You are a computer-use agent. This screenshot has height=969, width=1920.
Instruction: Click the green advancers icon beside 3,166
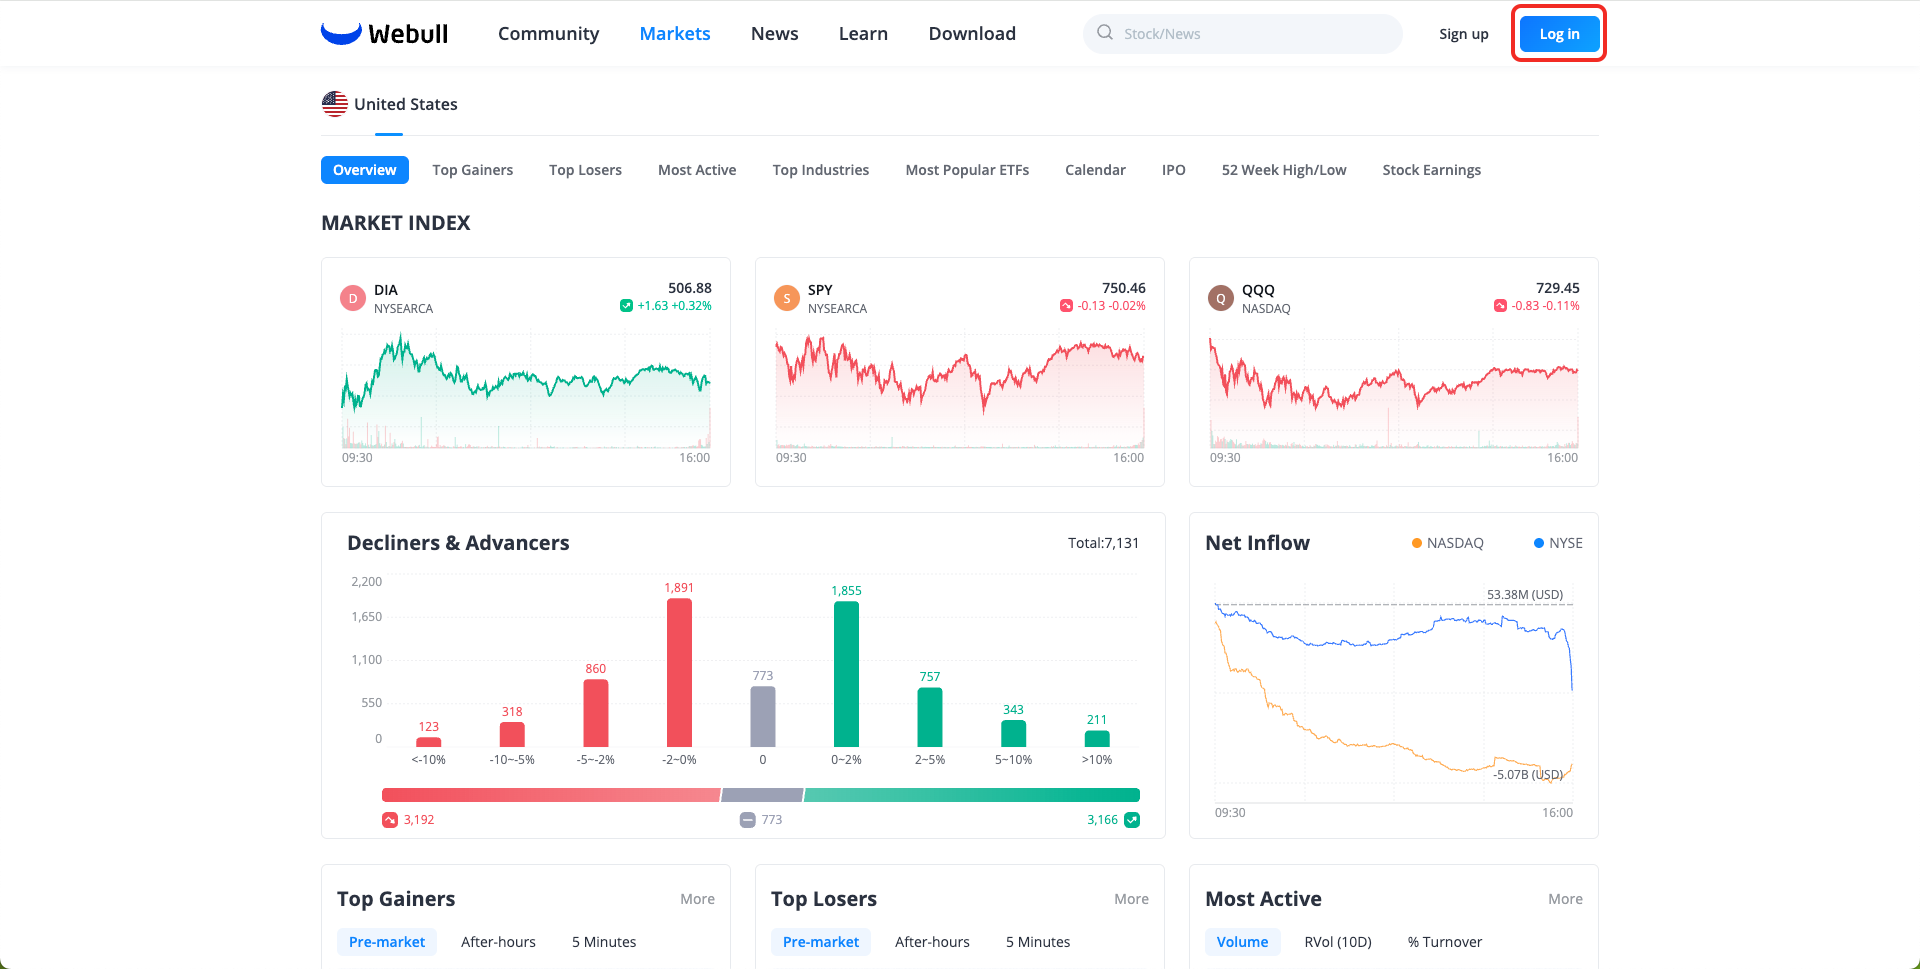1132,820
